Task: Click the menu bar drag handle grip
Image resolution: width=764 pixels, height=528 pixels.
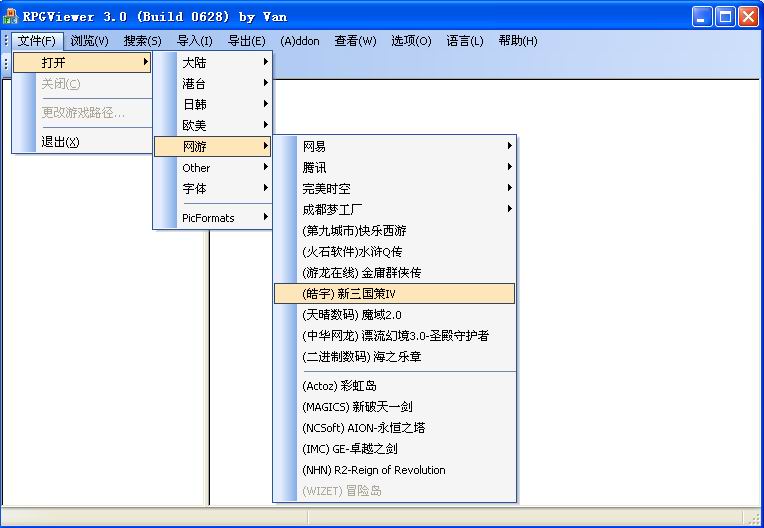Action: click(6, 41)
